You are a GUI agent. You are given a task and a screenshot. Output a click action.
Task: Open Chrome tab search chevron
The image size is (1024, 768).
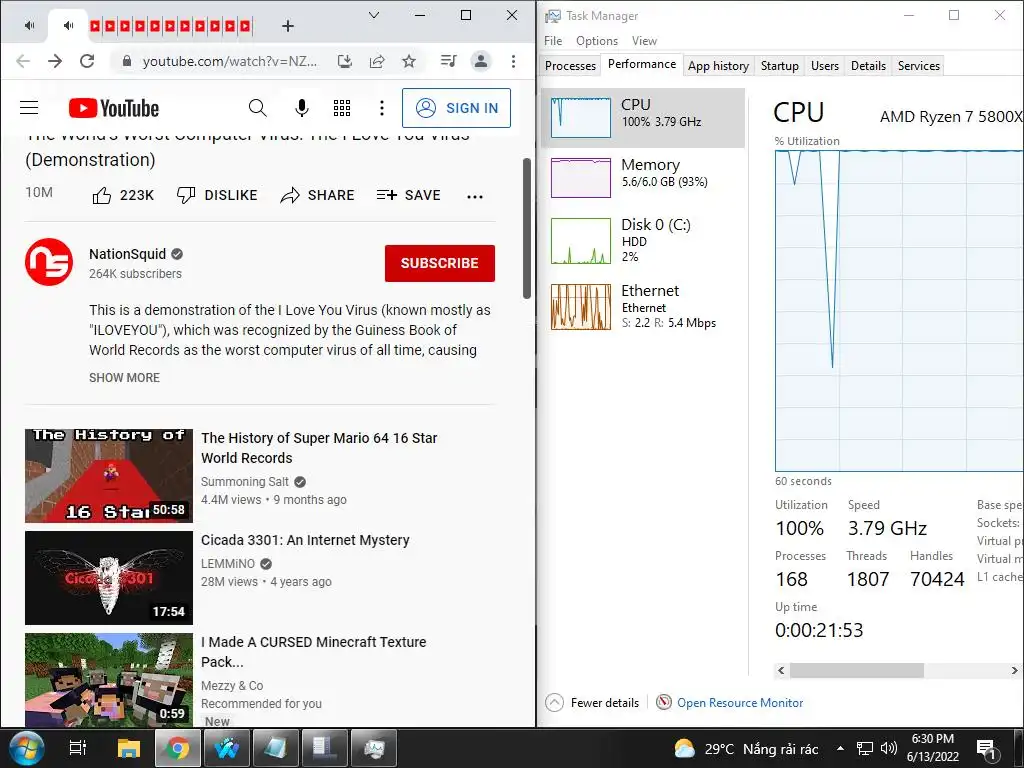(x=374, y=15)
